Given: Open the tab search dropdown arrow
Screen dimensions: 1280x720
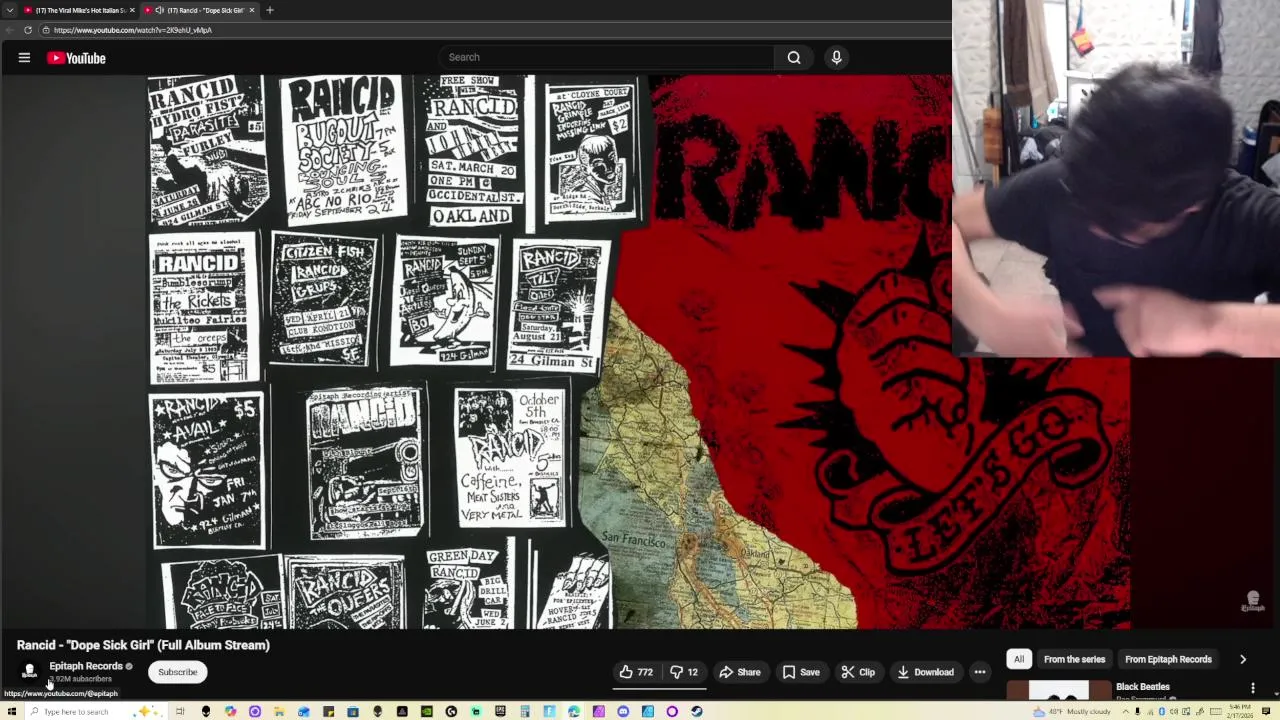Looking at the screenshot, I should (x=10, y=10).
